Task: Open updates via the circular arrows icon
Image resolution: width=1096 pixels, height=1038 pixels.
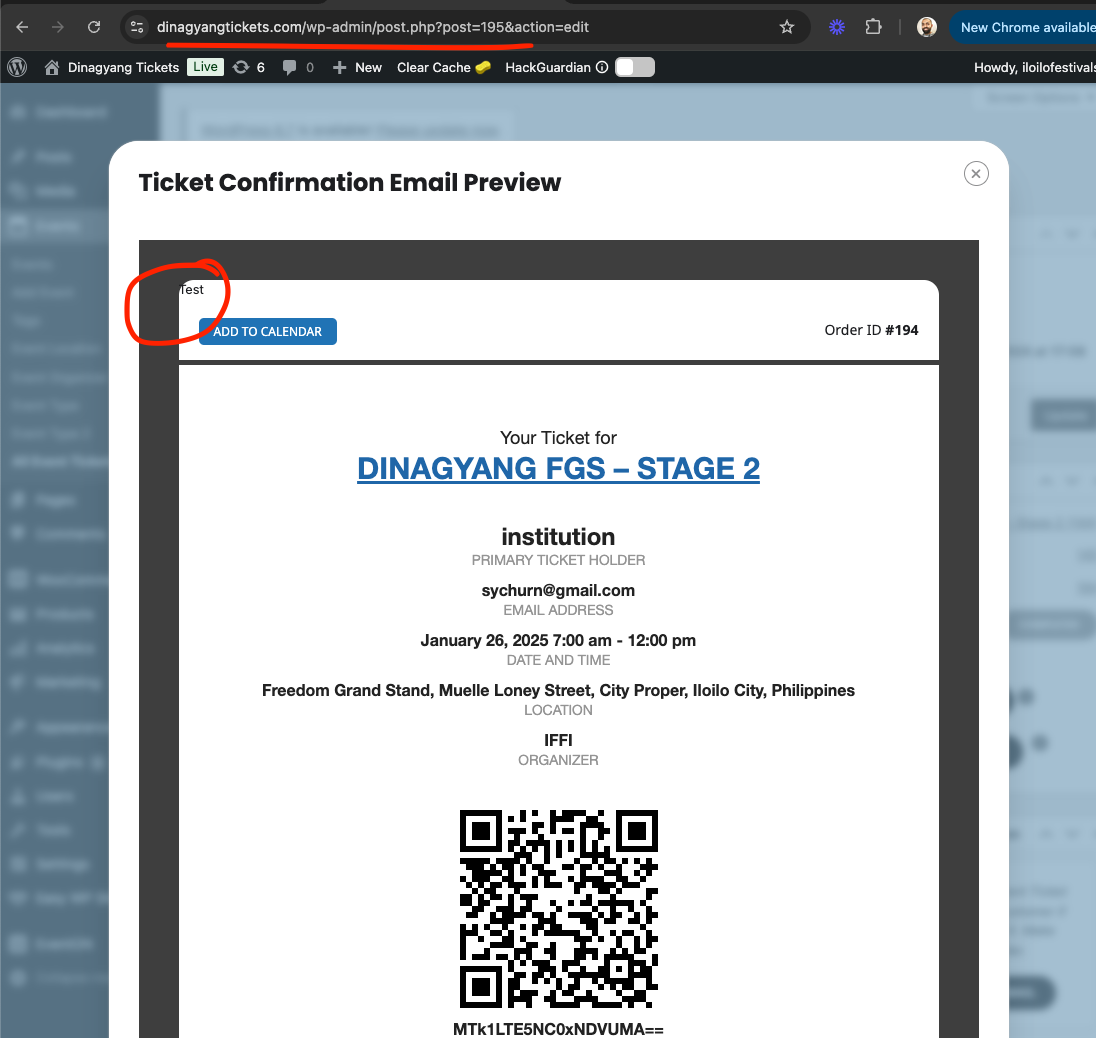Action: 240,67
